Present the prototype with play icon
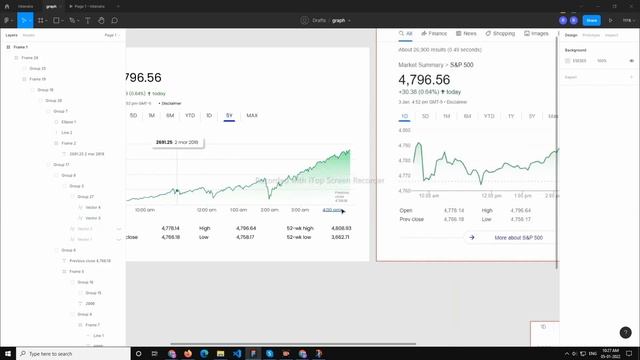The height and width of the screenshot is (360, 640). pos(611,20)
